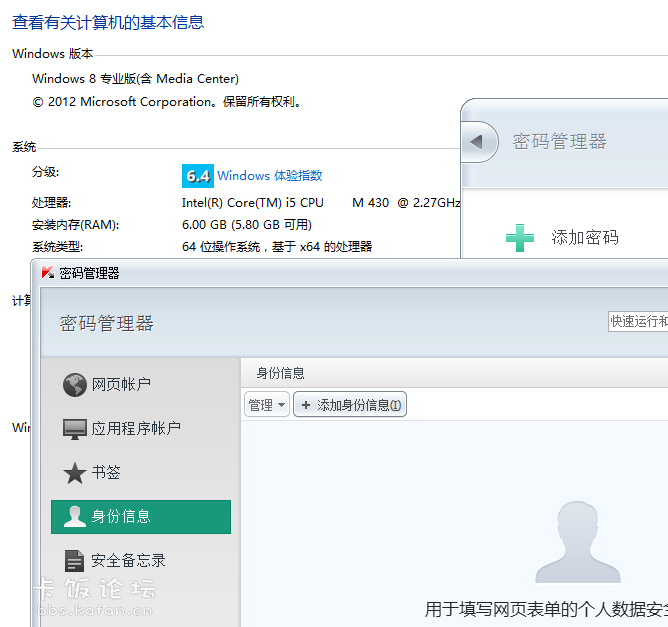668x627 pixels.
Task: Click the 安装内存(RAM) label
Action: tap(75, 225)
